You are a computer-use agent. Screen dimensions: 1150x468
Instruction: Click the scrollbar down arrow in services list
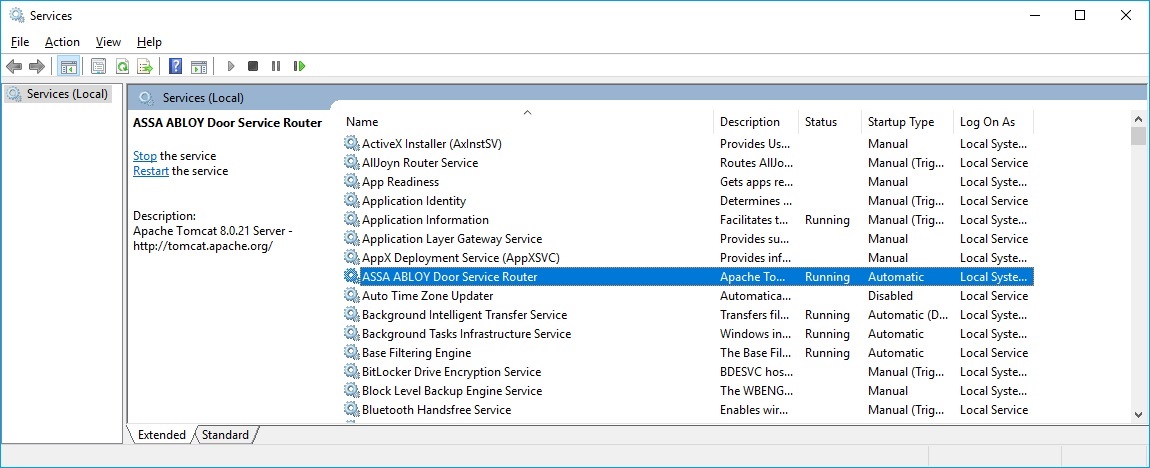[1138, 414]
